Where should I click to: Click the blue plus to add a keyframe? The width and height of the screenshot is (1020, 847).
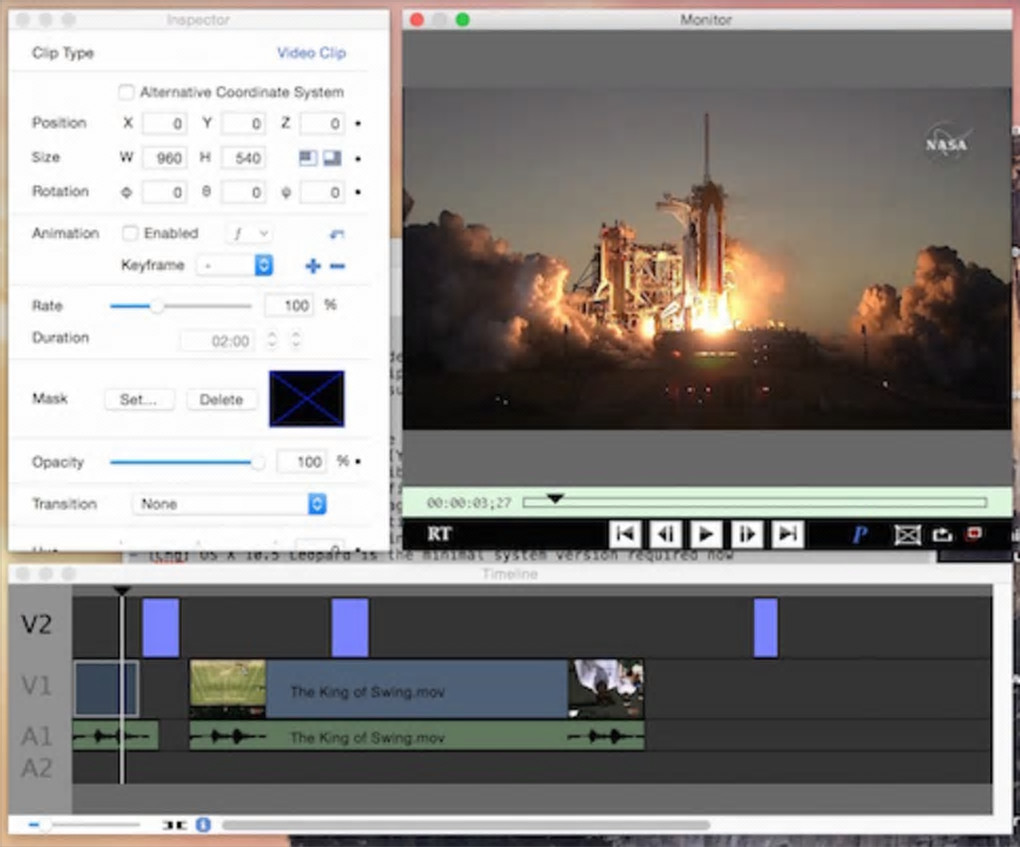[313, 266]
